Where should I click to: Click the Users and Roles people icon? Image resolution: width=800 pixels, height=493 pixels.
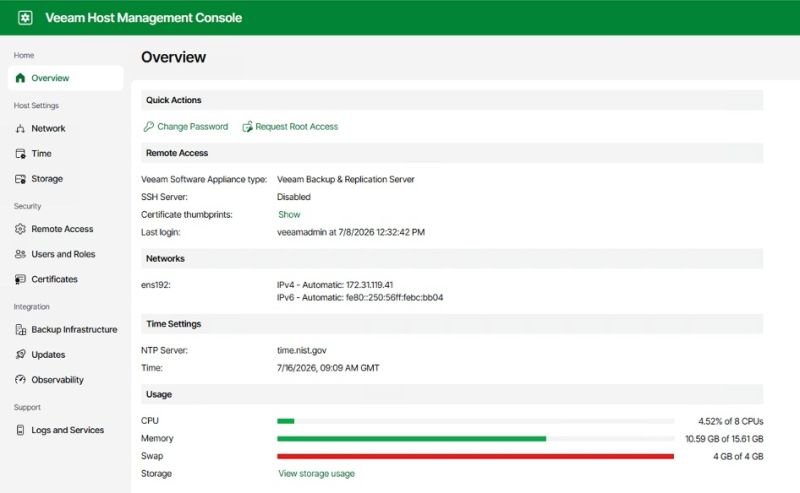click(20, 254)
